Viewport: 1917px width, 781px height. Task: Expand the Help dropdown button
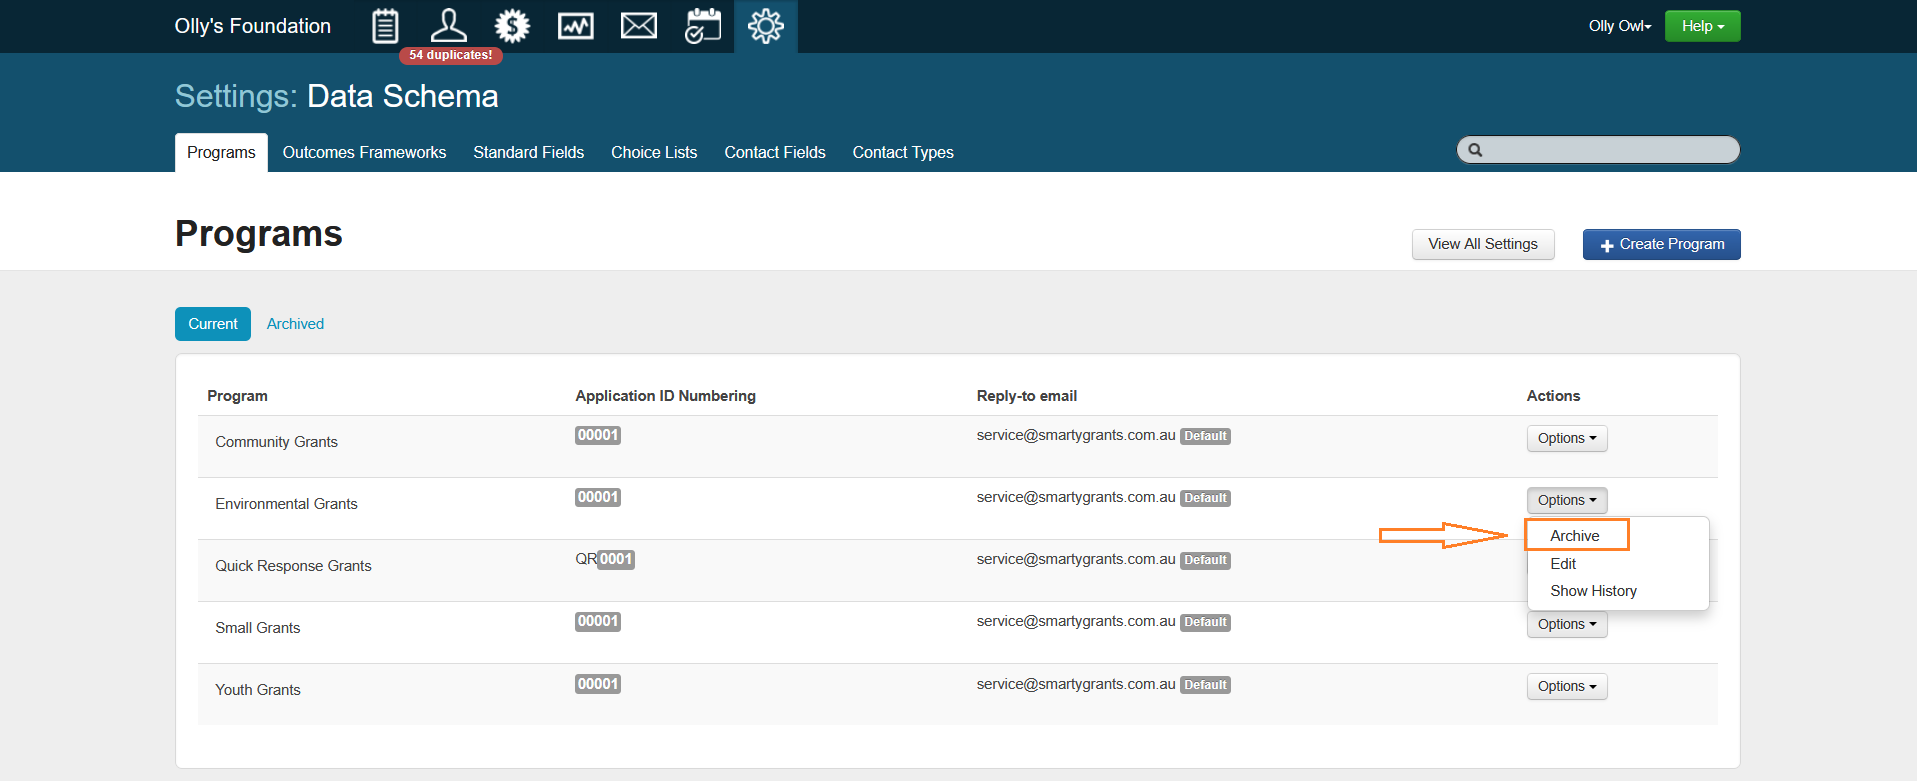point(1702,26)
